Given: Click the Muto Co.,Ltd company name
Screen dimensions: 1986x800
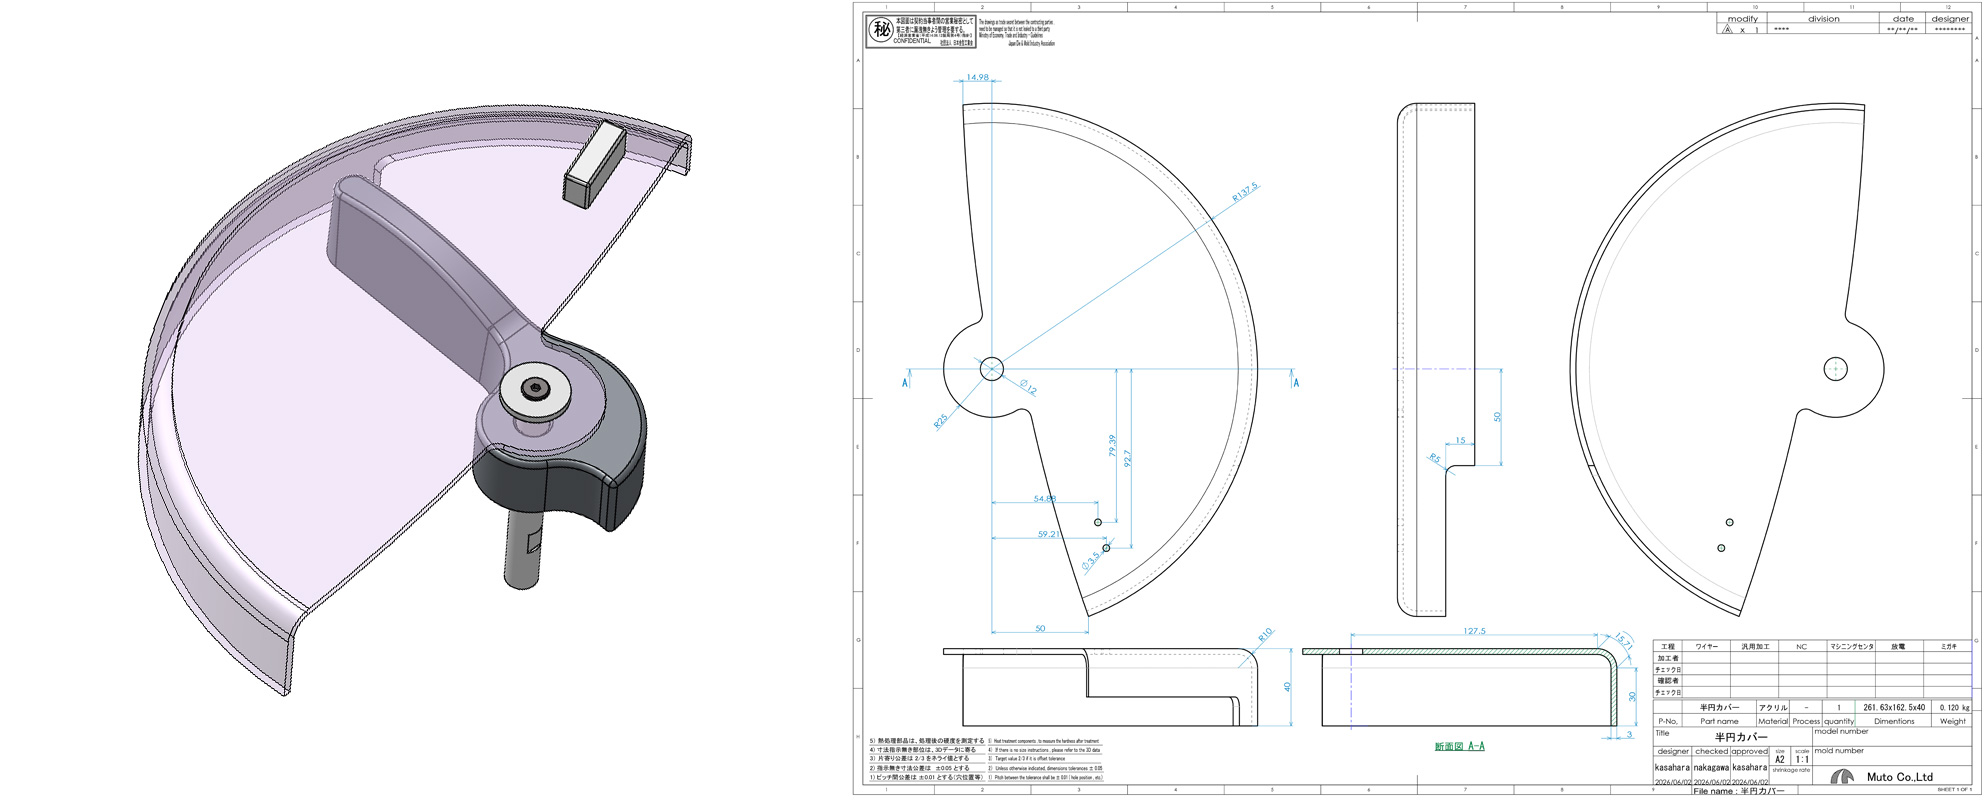Looking at the screenshot, I should pyautogui.click(x=1900, y=777).
